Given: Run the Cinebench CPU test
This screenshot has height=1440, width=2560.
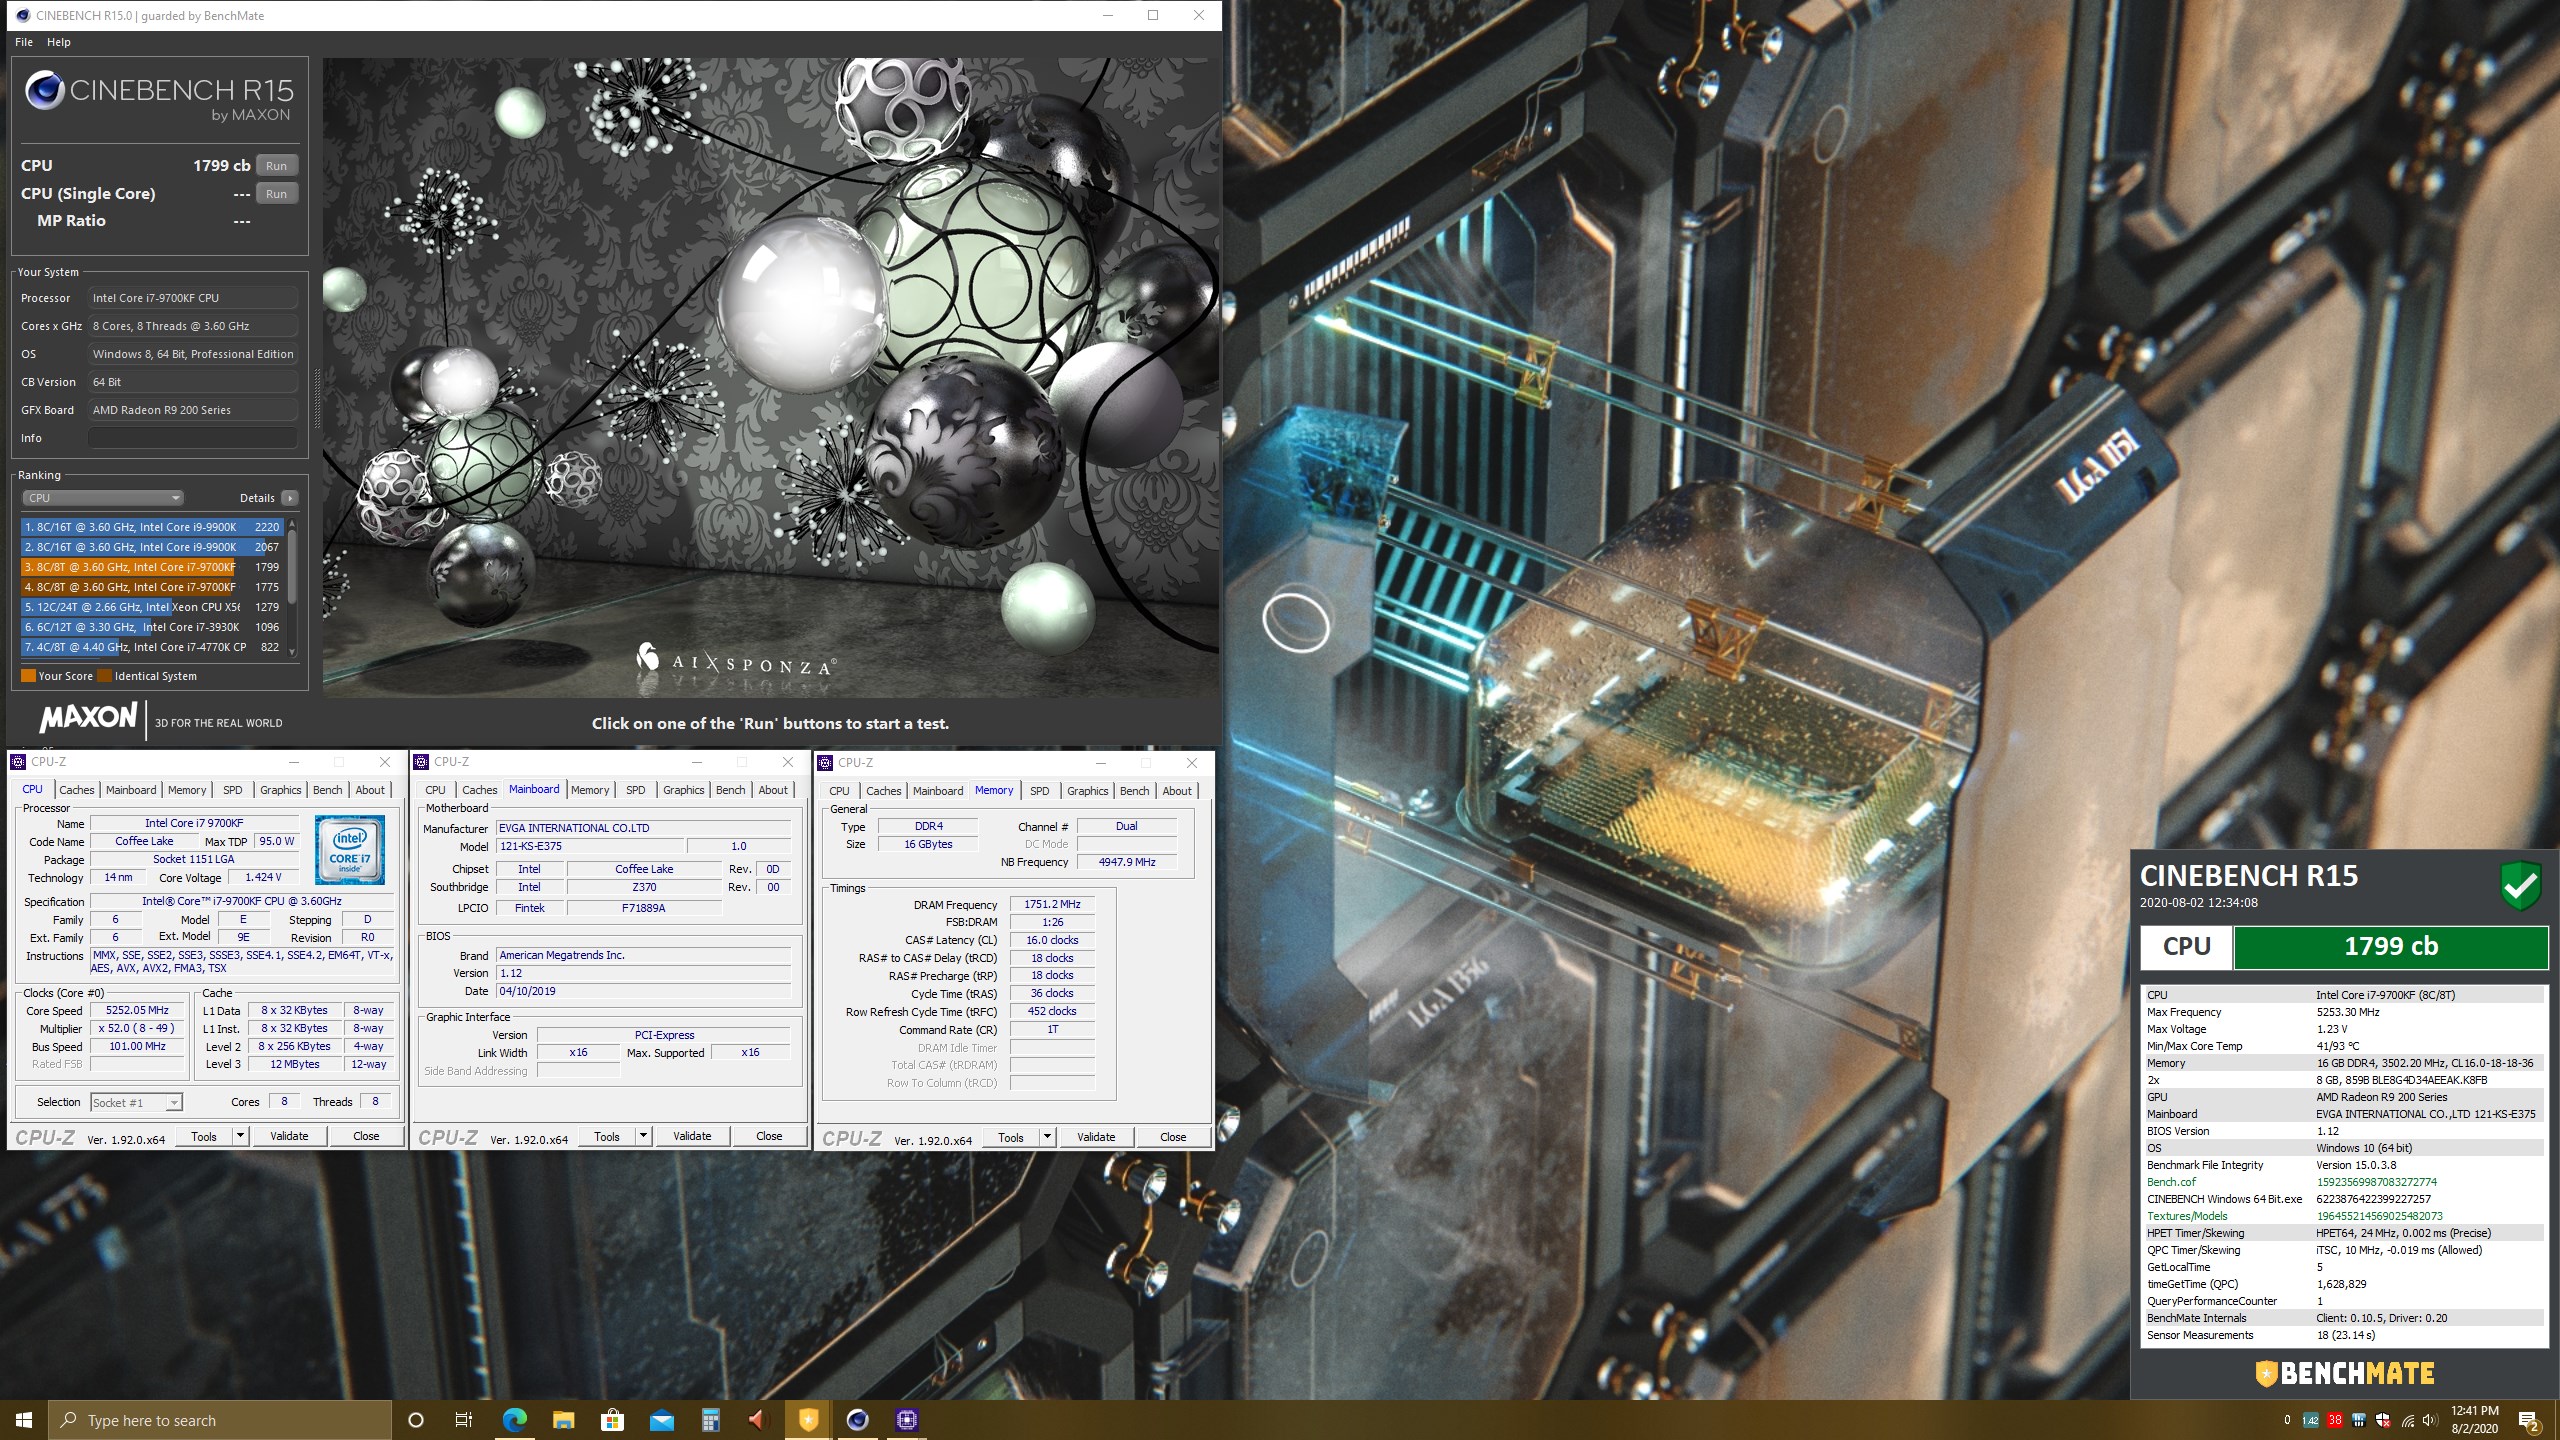Looking at the screenshot, I should point(277,166).
